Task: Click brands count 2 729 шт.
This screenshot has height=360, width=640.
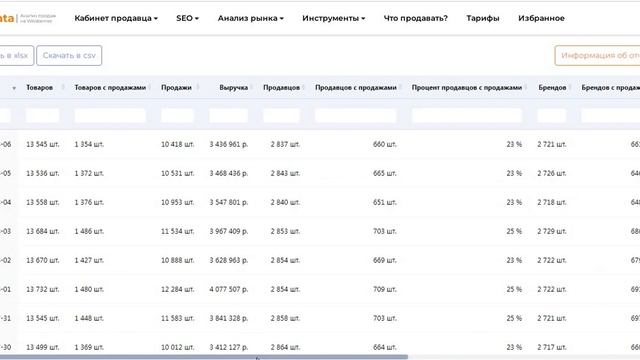Action: click(552, 231)
